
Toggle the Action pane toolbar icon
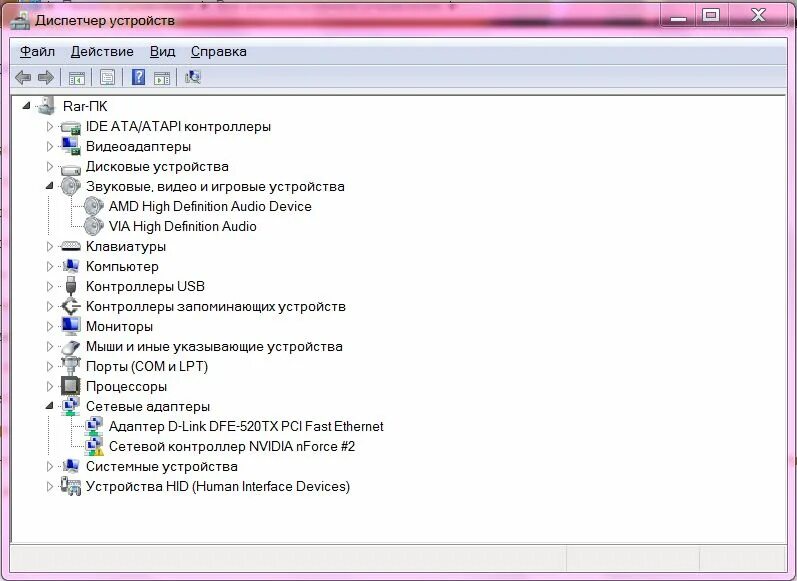162,78
